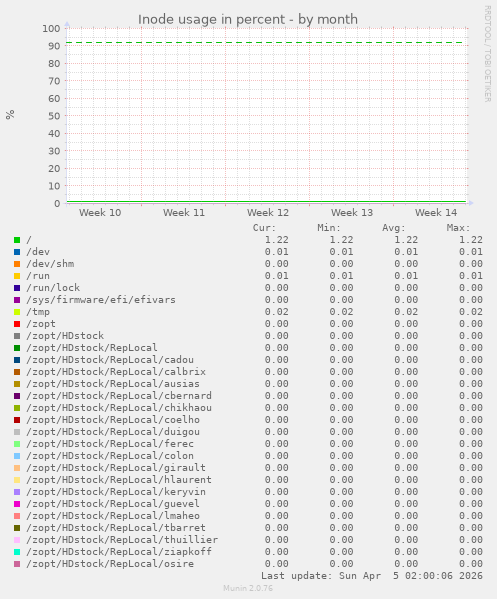Click the /zopt/HDstock/RepLocal/colon label
The image size is (497, 599).
110,456
